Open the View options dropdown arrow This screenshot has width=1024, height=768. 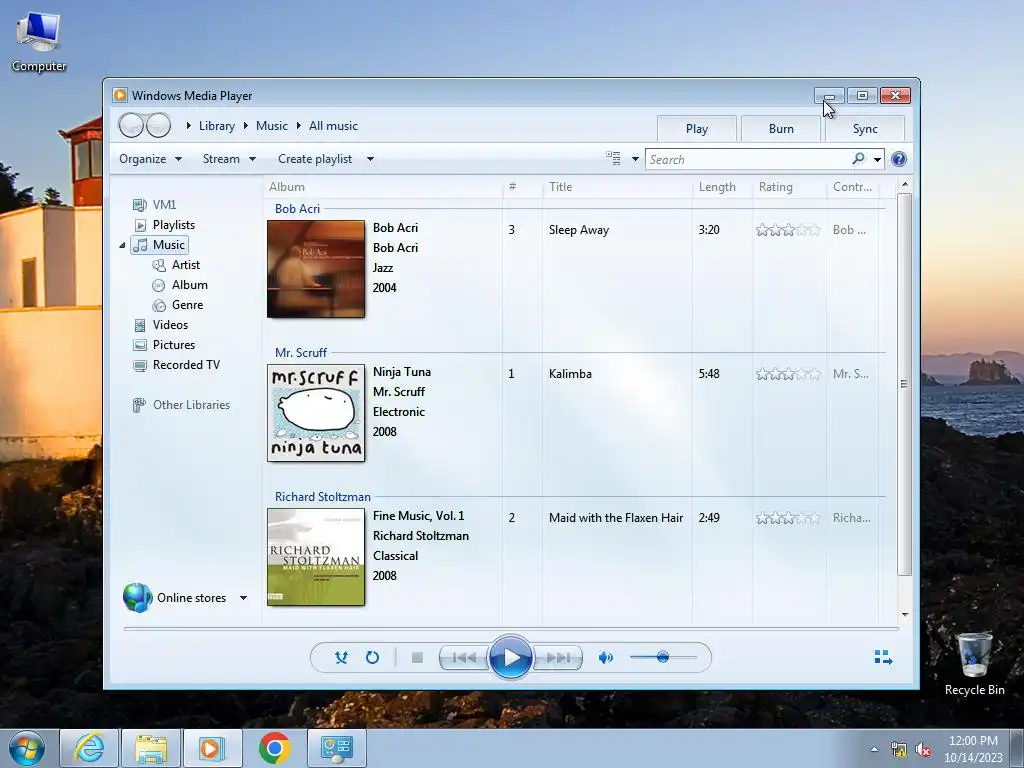coord(635,159)
